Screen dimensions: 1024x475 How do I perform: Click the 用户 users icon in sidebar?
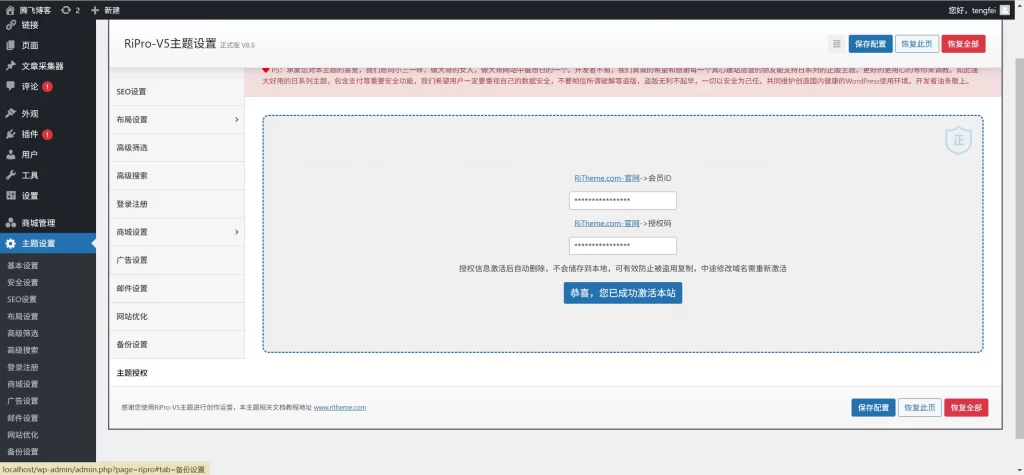10,154
